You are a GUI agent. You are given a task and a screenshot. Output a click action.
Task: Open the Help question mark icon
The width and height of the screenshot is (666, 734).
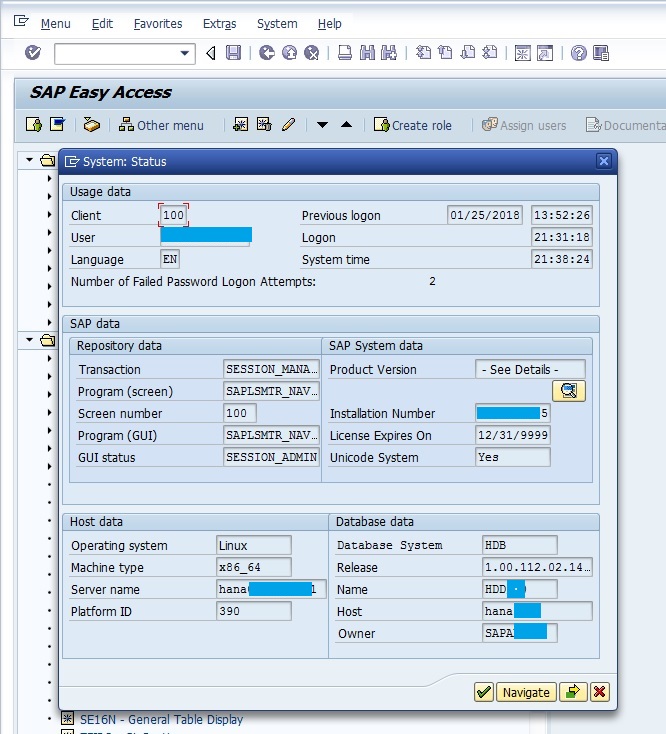click(x=579, y=53)
